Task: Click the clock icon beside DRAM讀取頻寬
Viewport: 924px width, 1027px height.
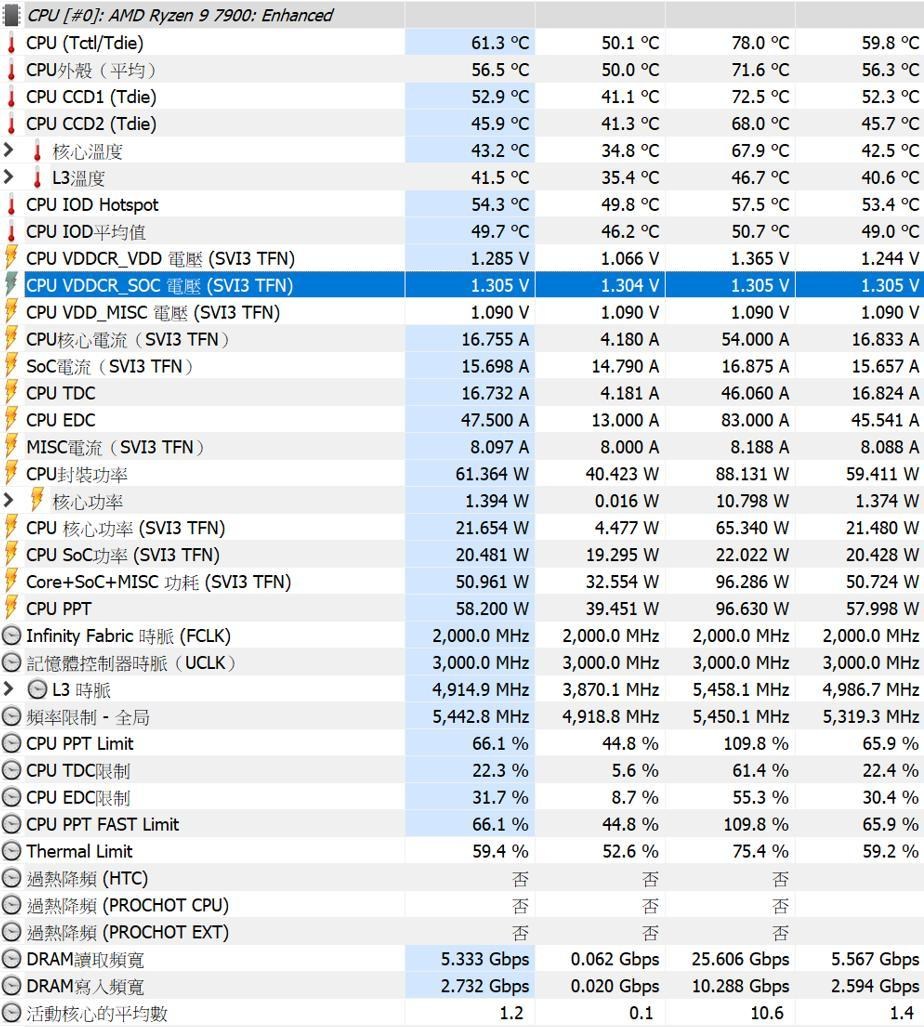Action: click(x=12, y=960)
